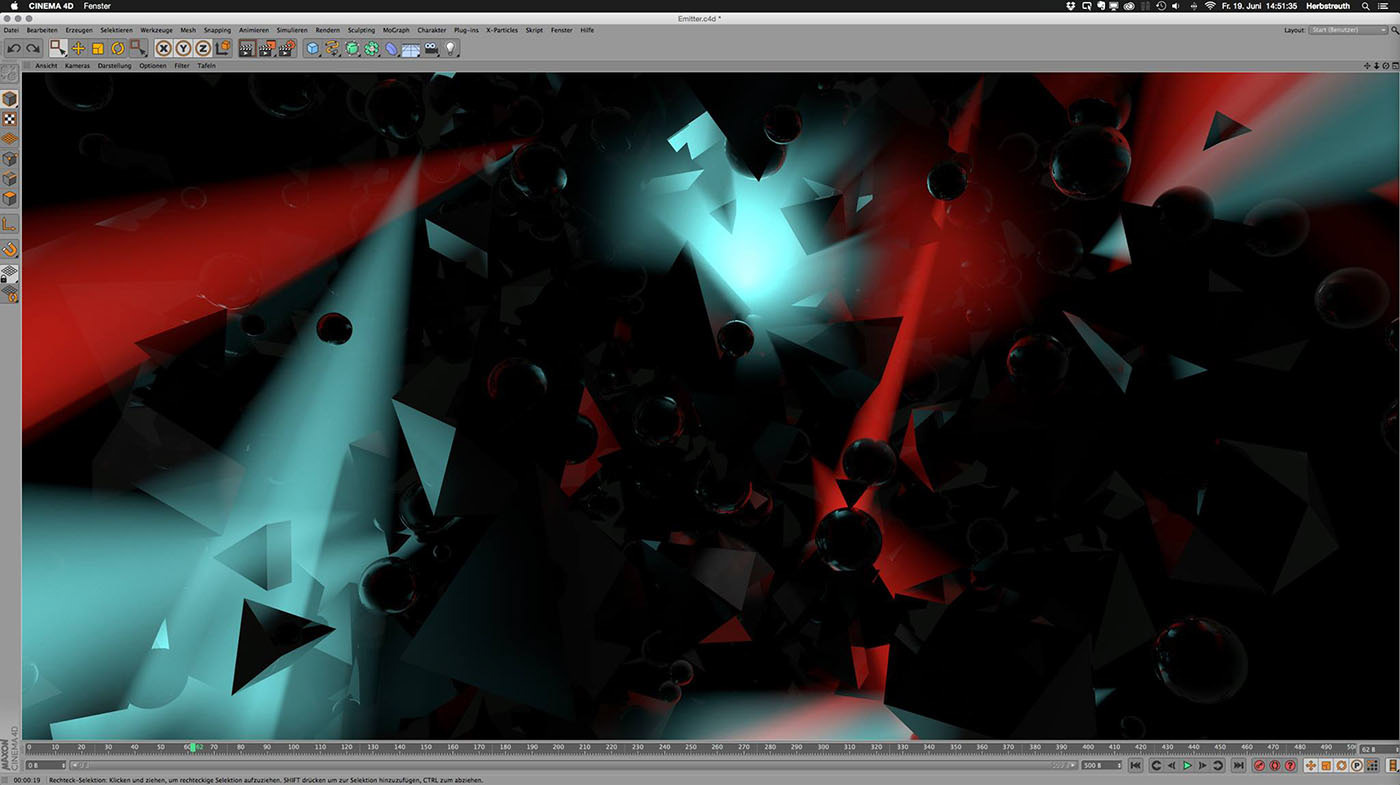Click the Undo arrow in the toolbar
The image size is (1400, 785).
[x=14, y=48]
